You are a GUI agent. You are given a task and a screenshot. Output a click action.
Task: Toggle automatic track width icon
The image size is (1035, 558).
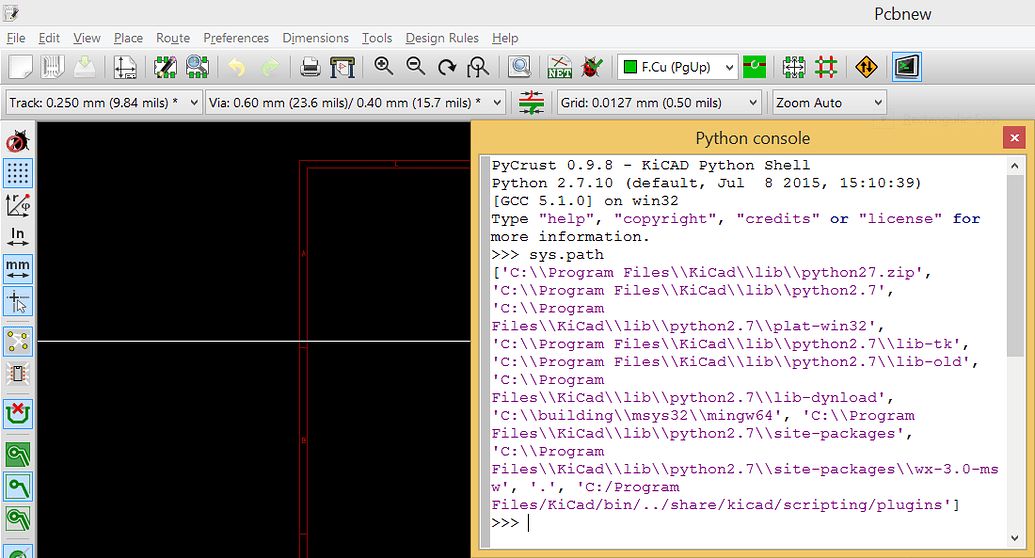pos(531,102)
